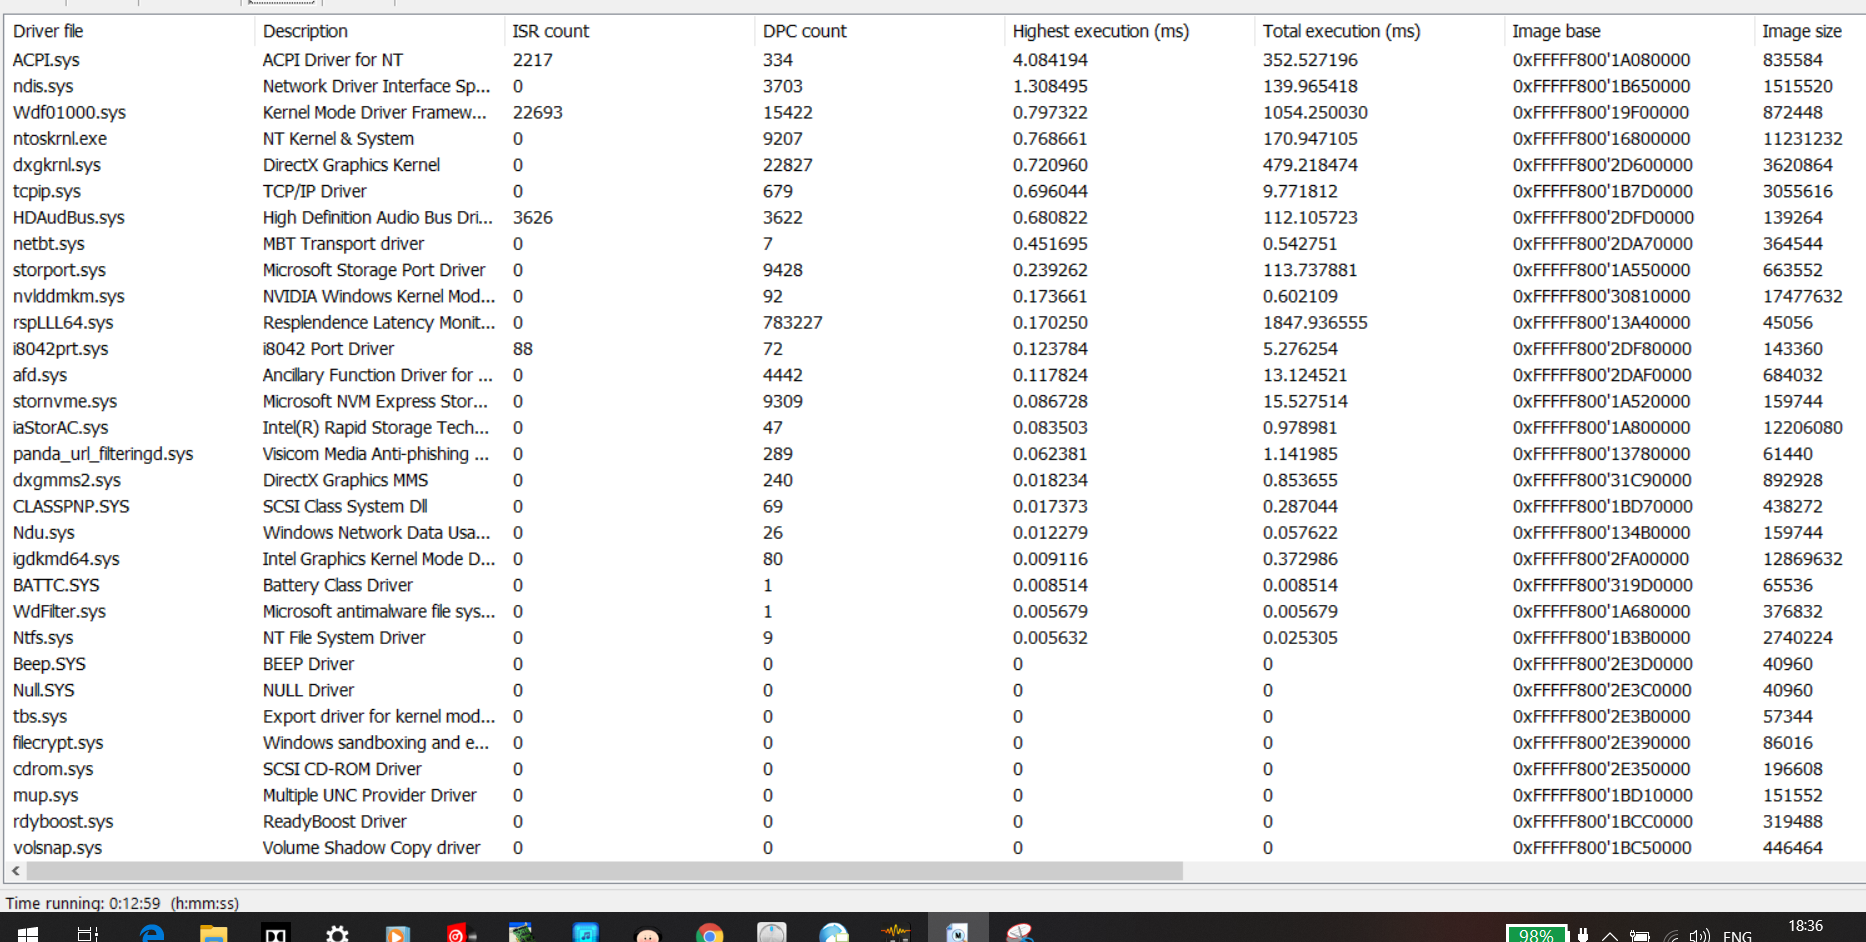Select the WdFilter.sys row
Viewport: 1866px width, 942px height.
[935, 611]
